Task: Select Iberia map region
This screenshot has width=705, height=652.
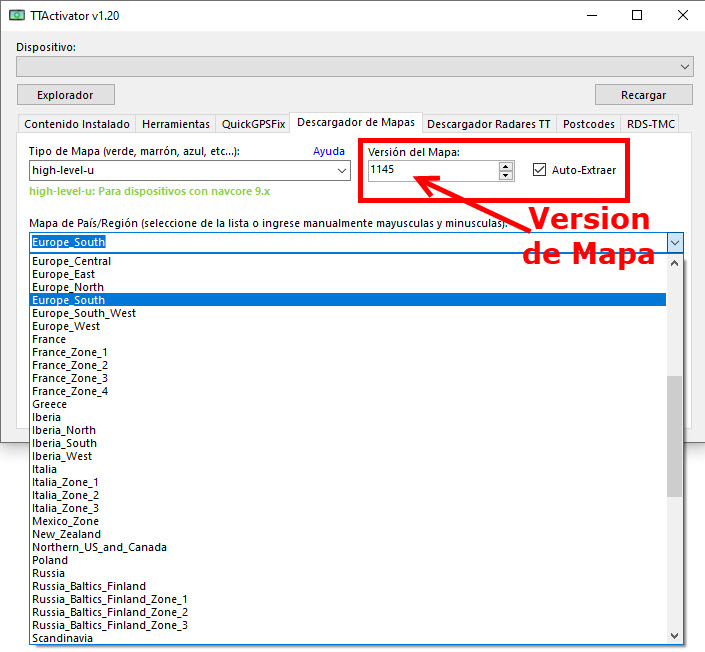Action: pos(348,417)
